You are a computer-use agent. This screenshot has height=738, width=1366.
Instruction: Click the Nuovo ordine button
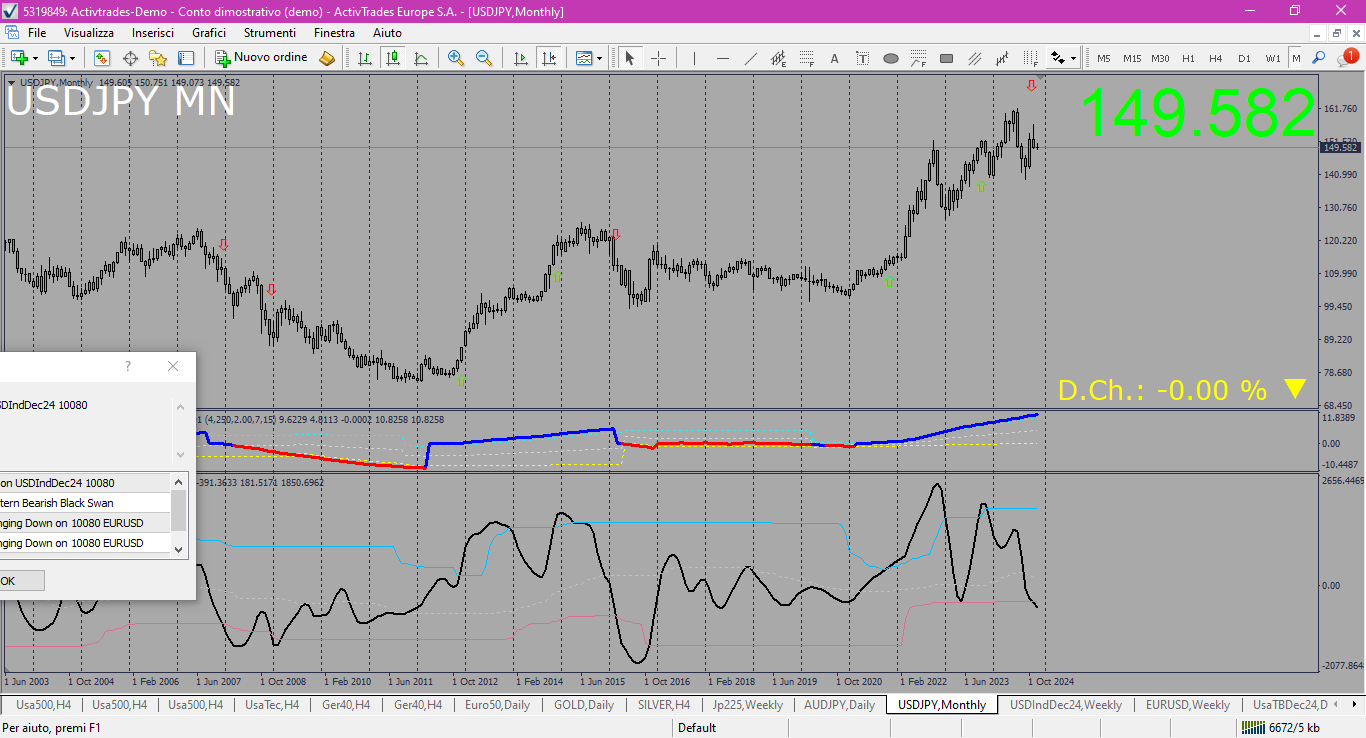(x=262, y=58)
